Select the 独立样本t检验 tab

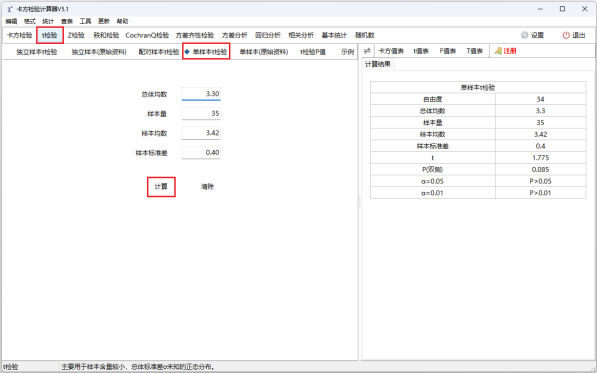coord(37,52)
